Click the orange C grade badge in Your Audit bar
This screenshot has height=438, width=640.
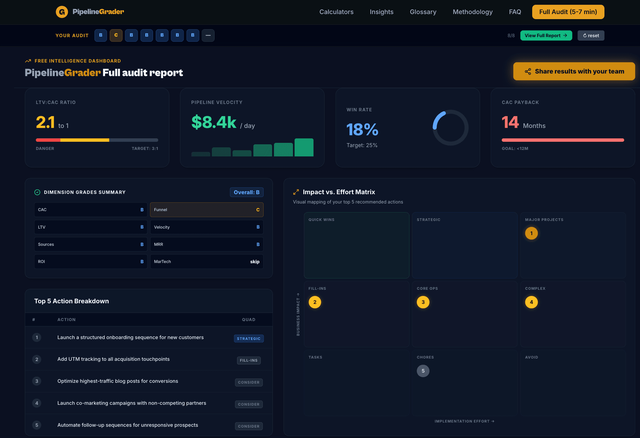(116, 36)
